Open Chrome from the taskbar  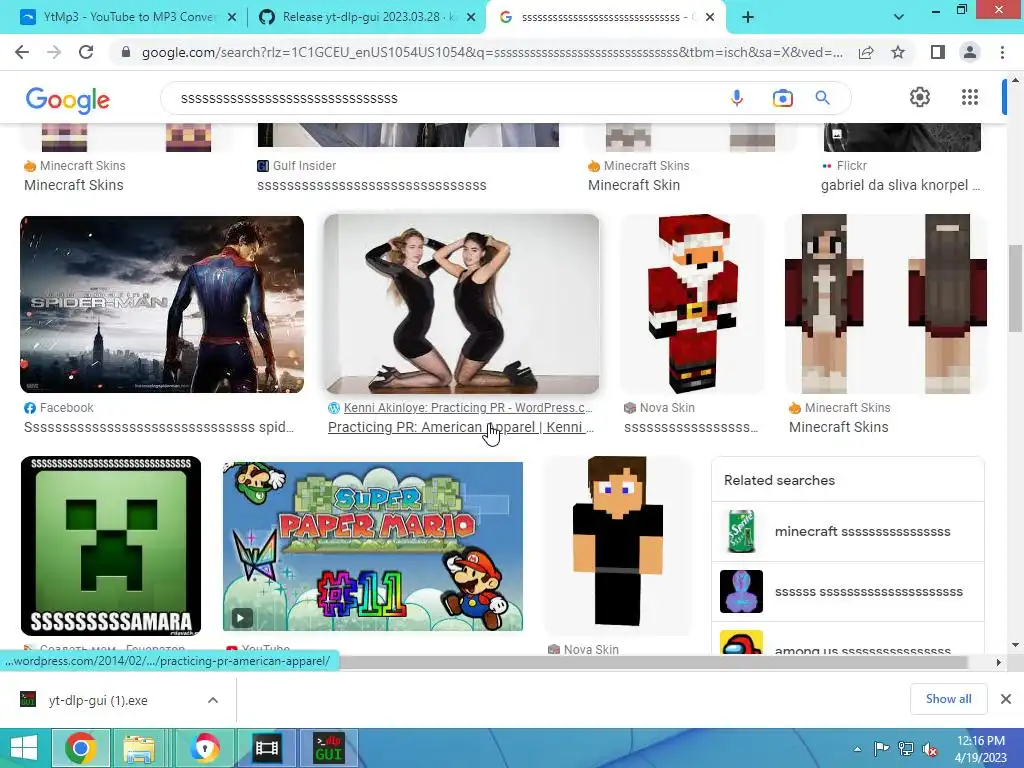[80, 748]
